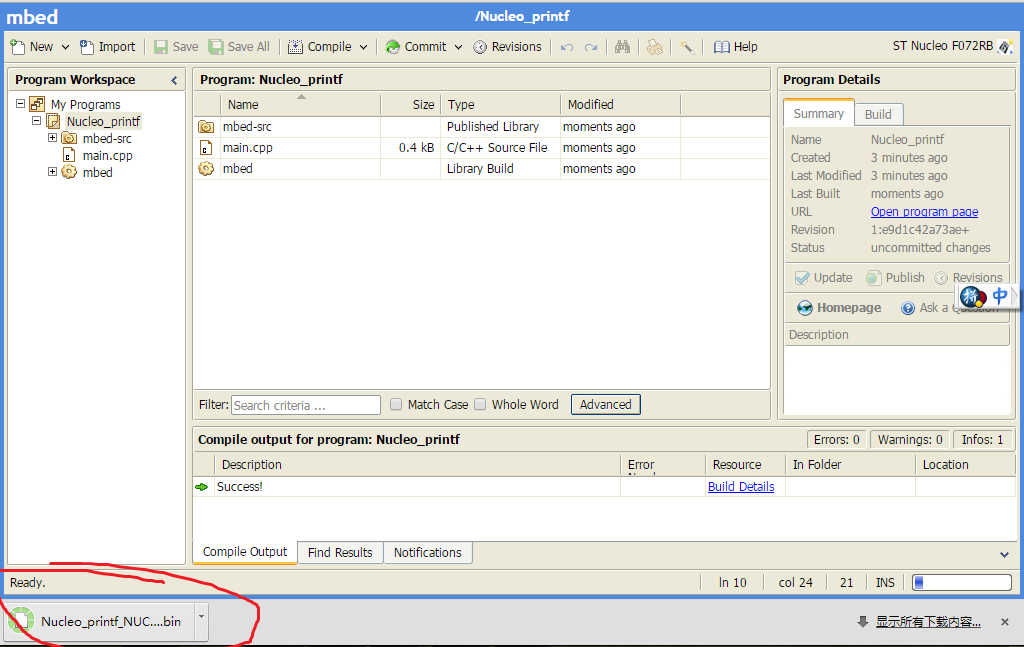This screenshot has height=647, width=1024.
Task: Open the Build Details link
Action: coord(741,486)
